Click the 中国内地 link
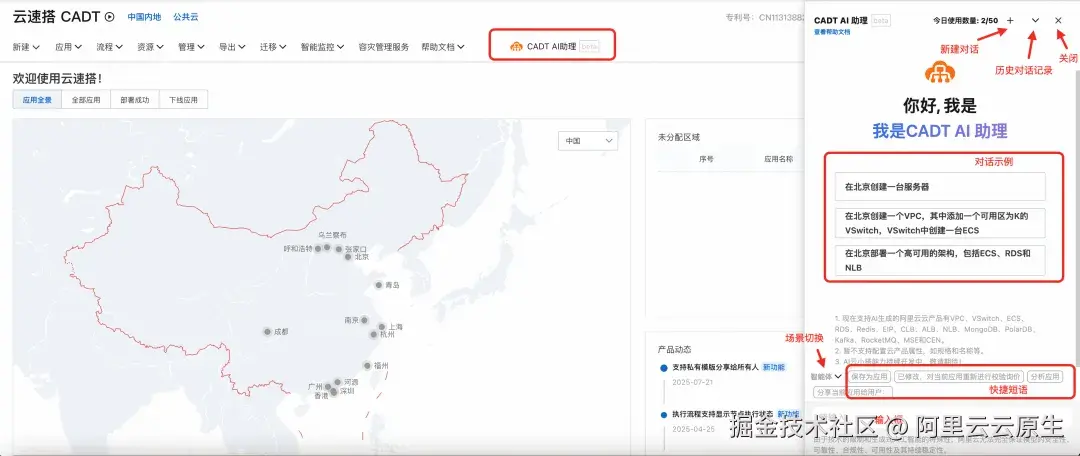The height and width of the screenshot is (456, 1080). point(144,17)
